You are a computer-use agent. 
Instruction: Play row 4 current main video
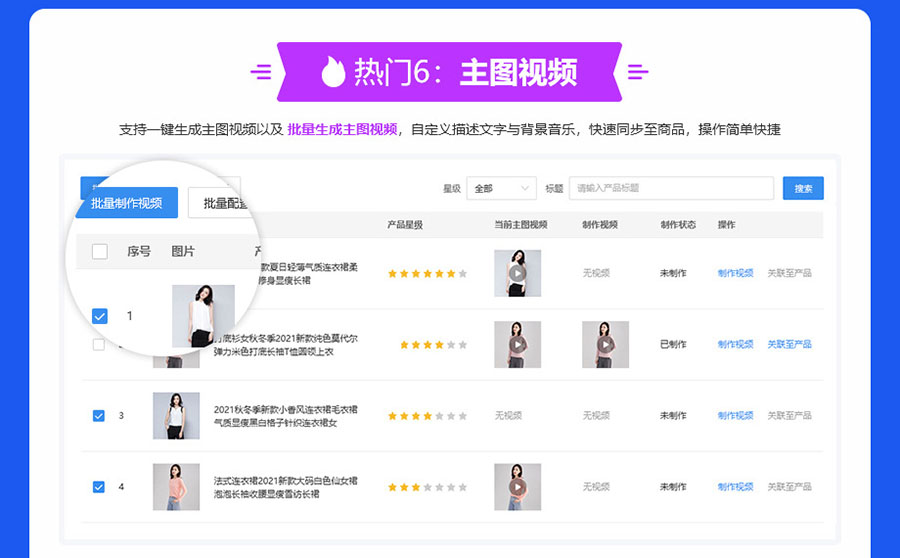[517, 487]
